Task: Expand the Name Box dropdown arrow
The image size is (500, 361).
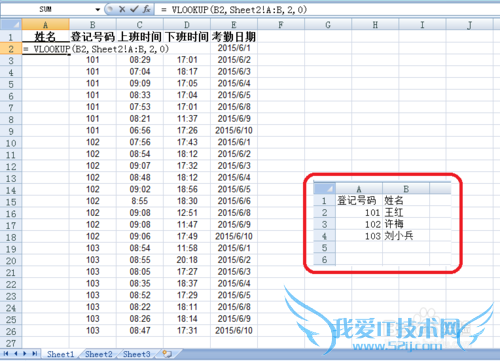Action: coord(98,10)
